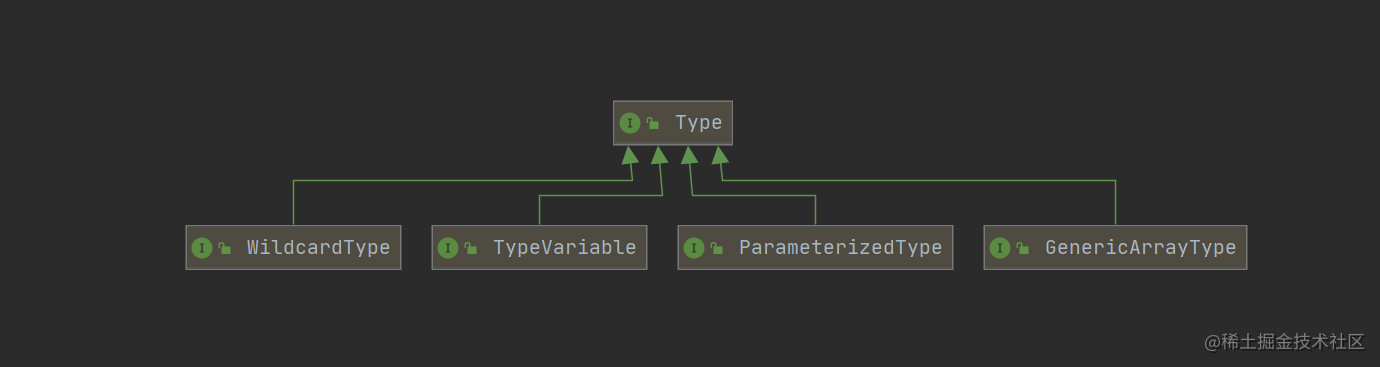Click the 'GenericArrayType' label text
The height and width of the screenshot is (367, 1380).
coord(1141,248)
